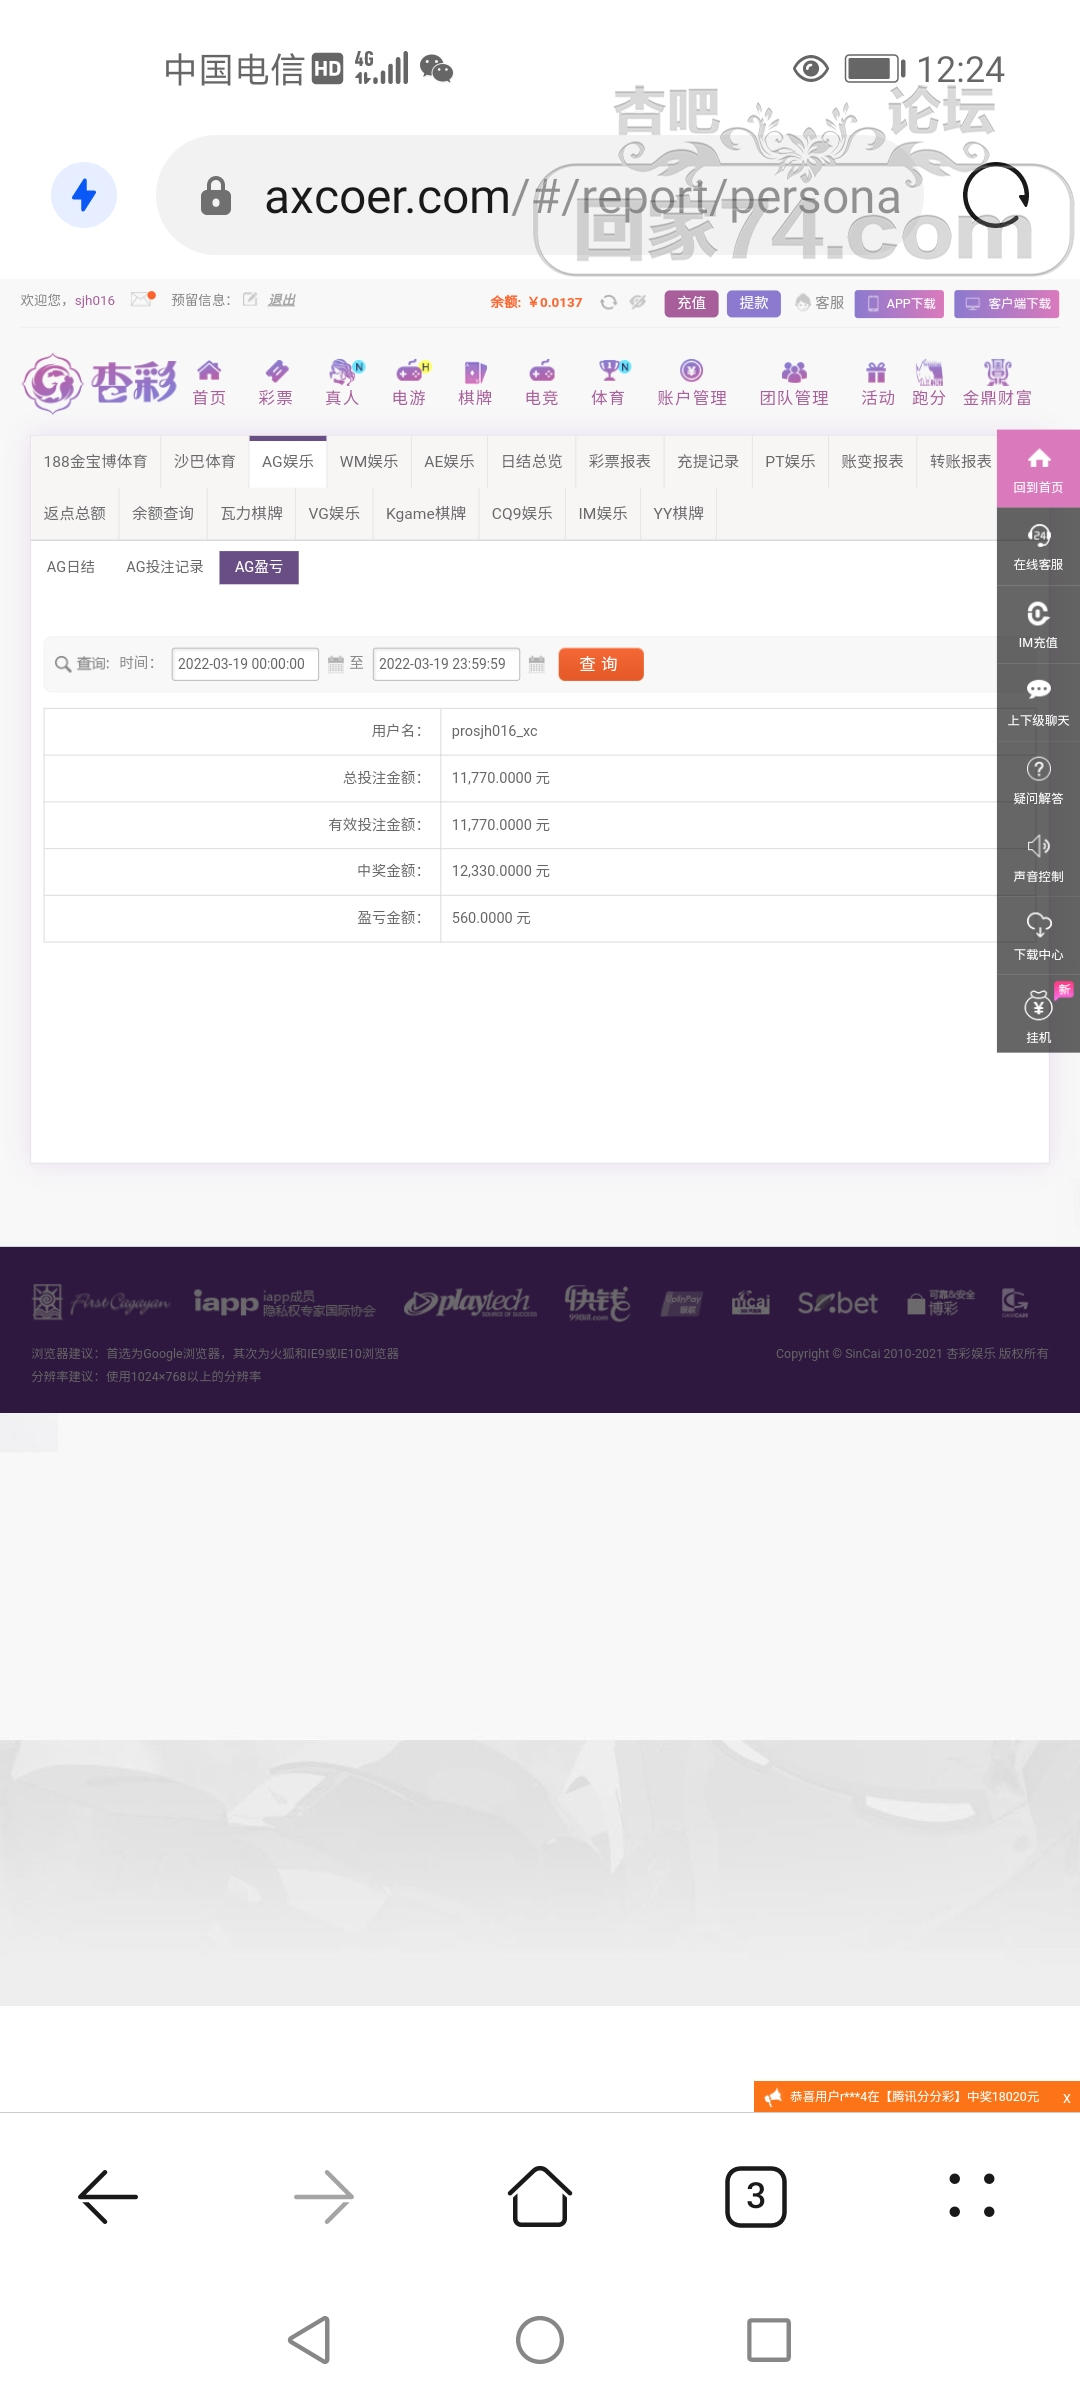
Task: Open 在线客服 online support in sidebar
Action: click(x=1038, y=547)
